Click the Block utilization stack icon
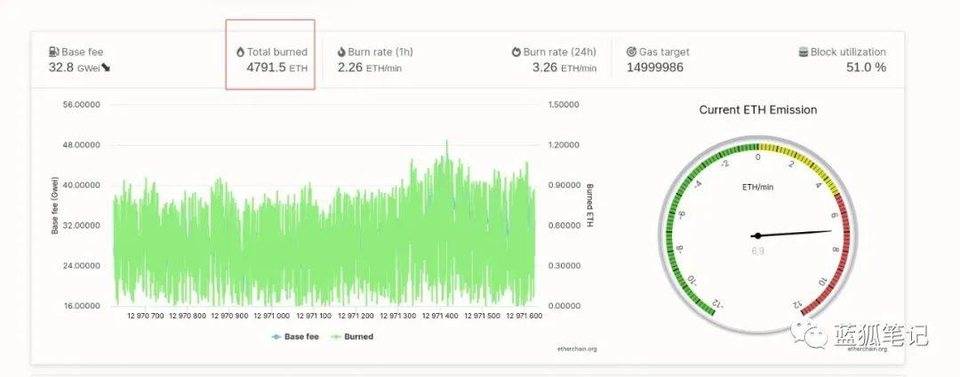This screenshot has width=960, height=377. tap(803, 52)
